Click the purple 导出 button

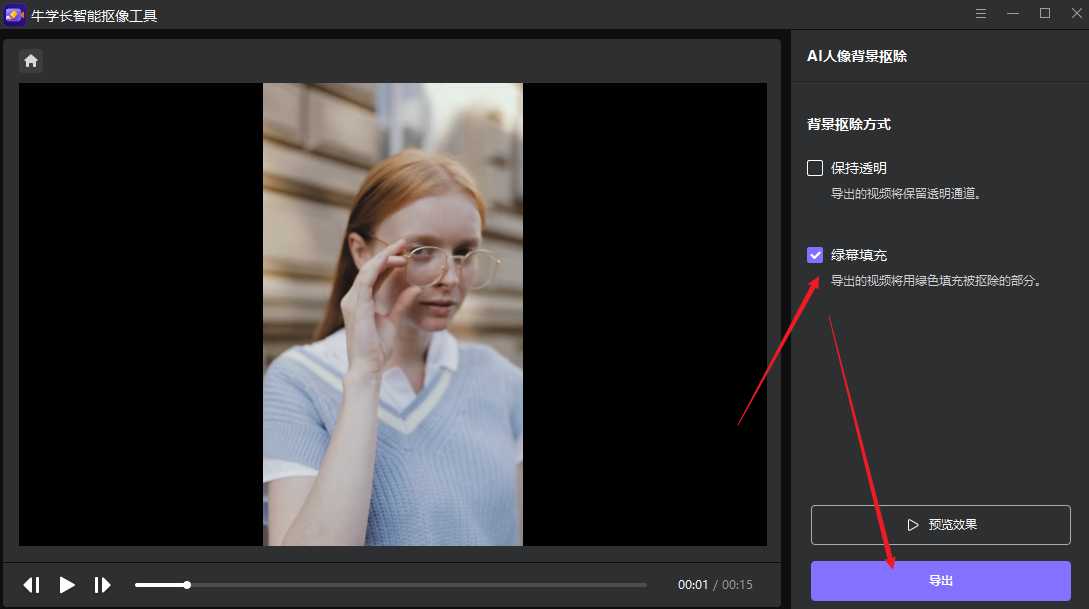[x=940, y=581]
